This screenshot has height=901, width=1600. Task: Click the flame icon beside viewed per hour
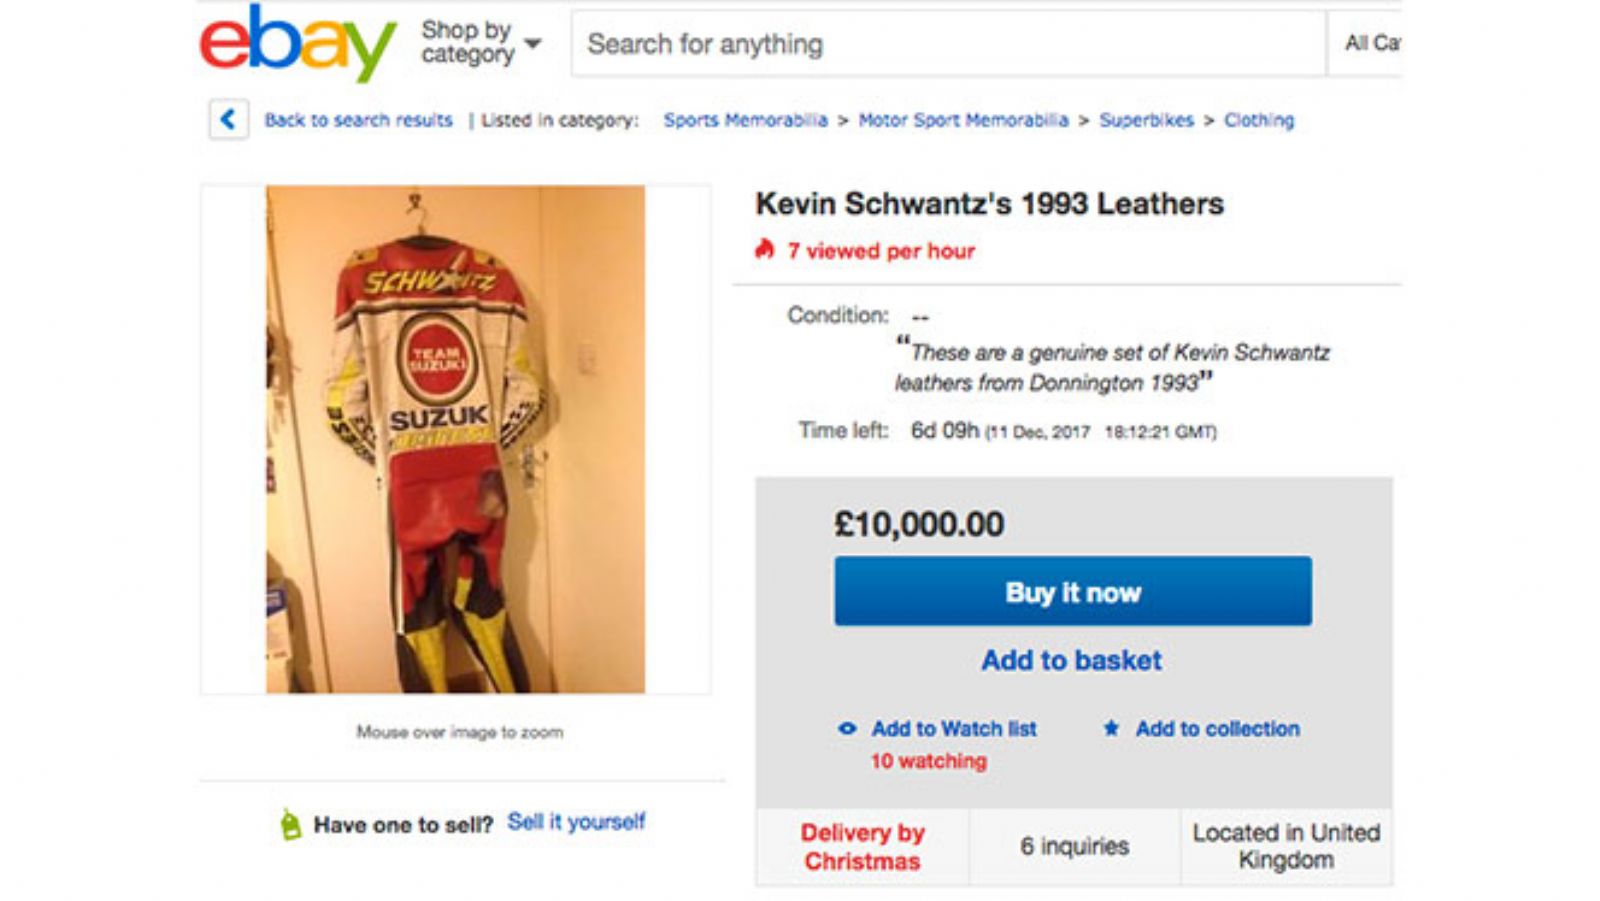[x=765, y=250]
